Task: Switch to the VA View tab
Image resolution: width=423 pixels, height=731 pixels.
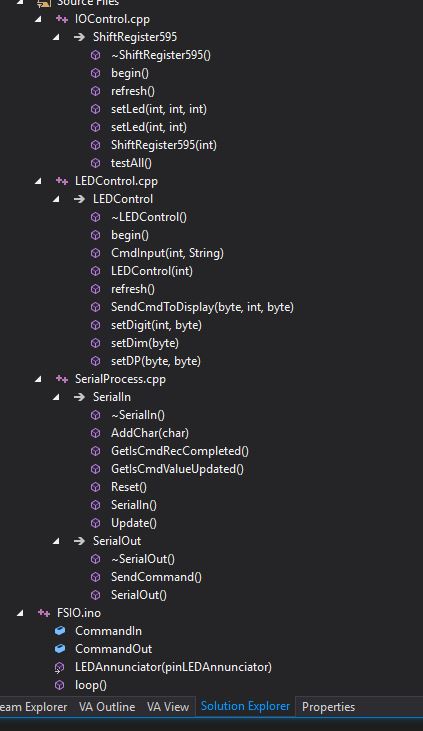Action: click(x=168, y=707)
